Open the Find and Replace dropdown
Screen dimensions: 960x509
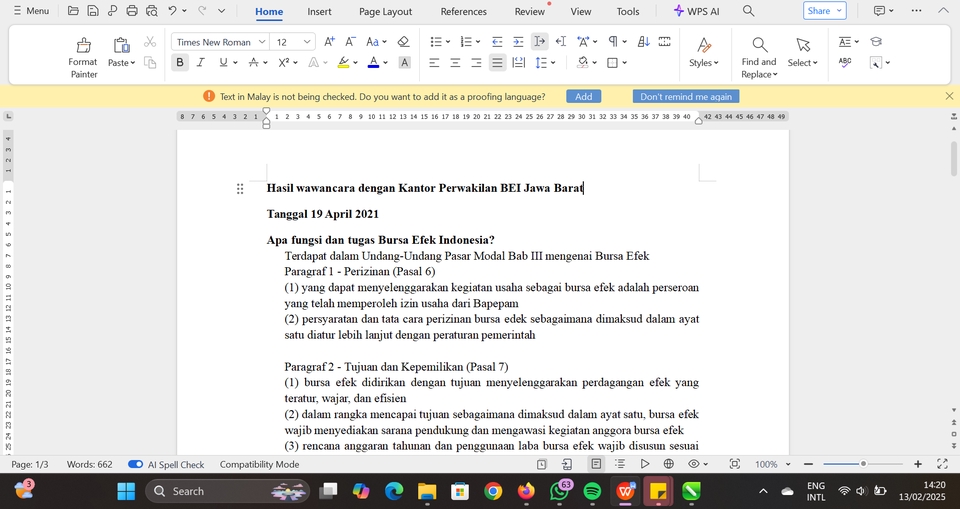pos(759,68)
